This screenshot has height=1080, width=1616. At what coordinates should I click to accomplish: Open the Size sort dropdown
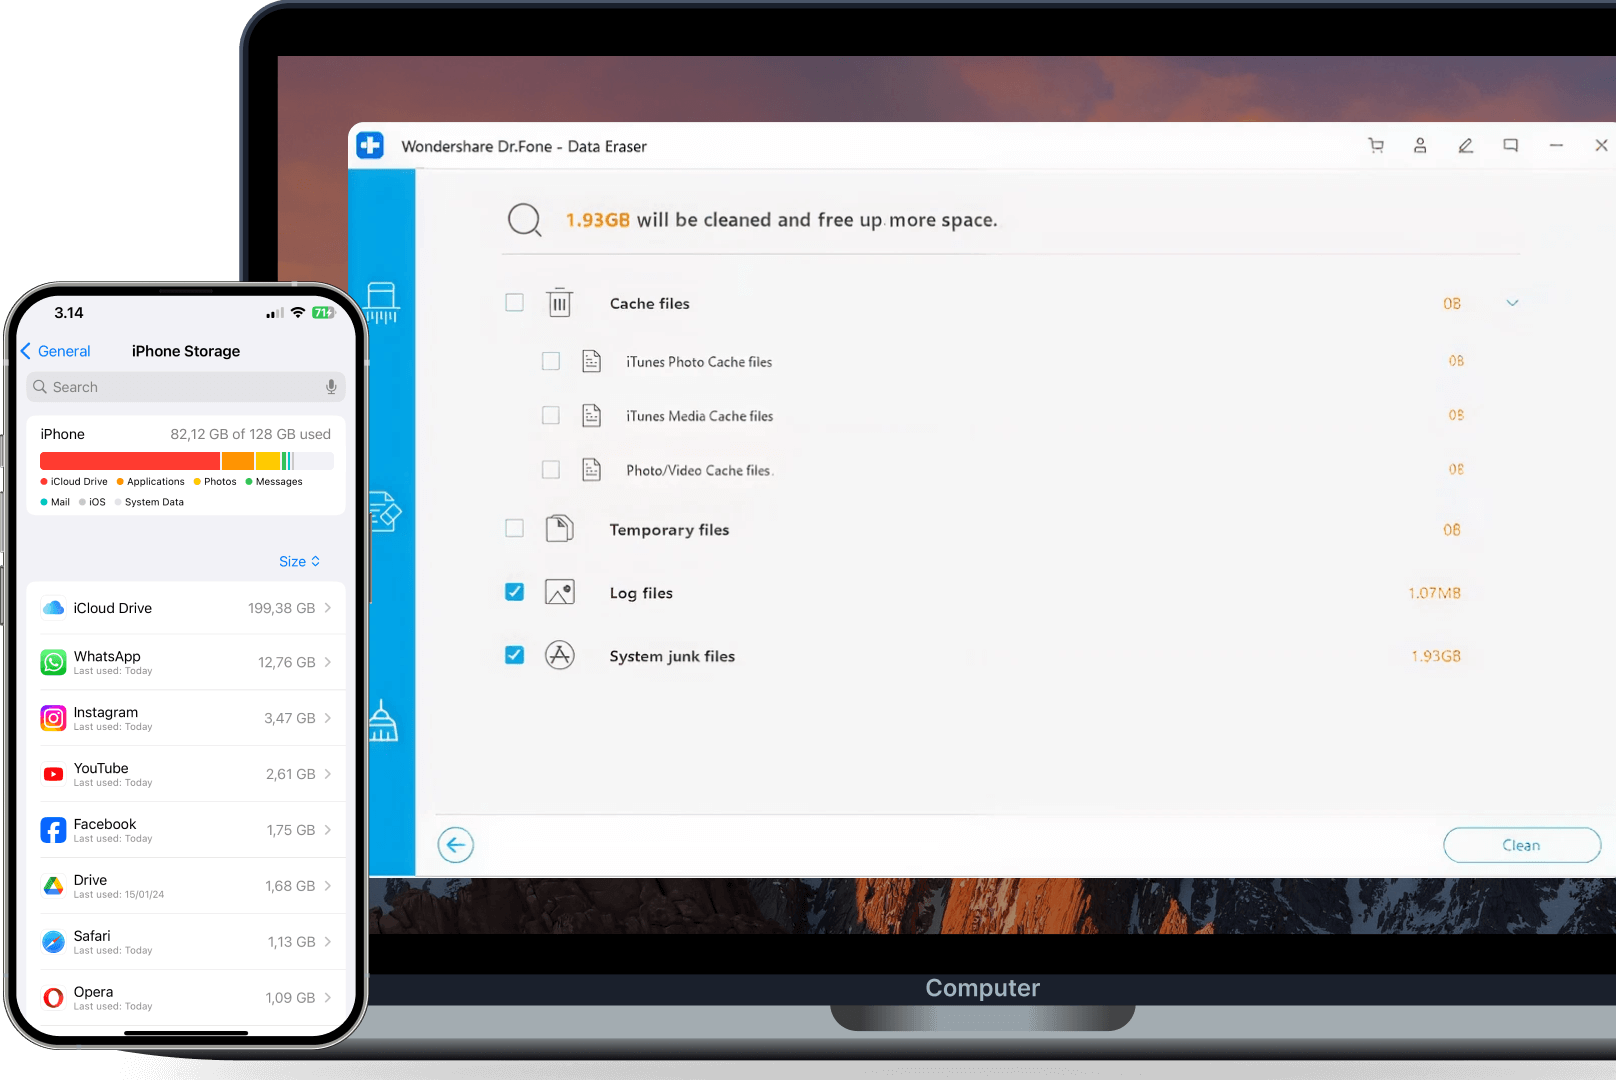299,561
